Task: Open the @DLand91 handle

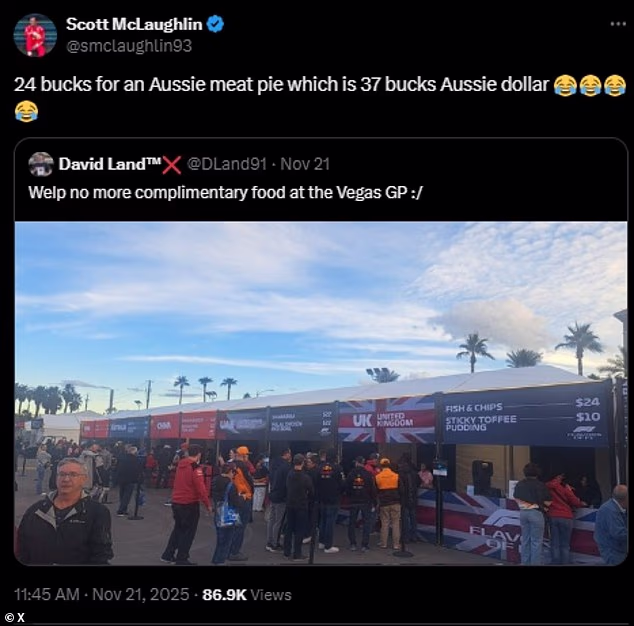Action: click(226, 164)
